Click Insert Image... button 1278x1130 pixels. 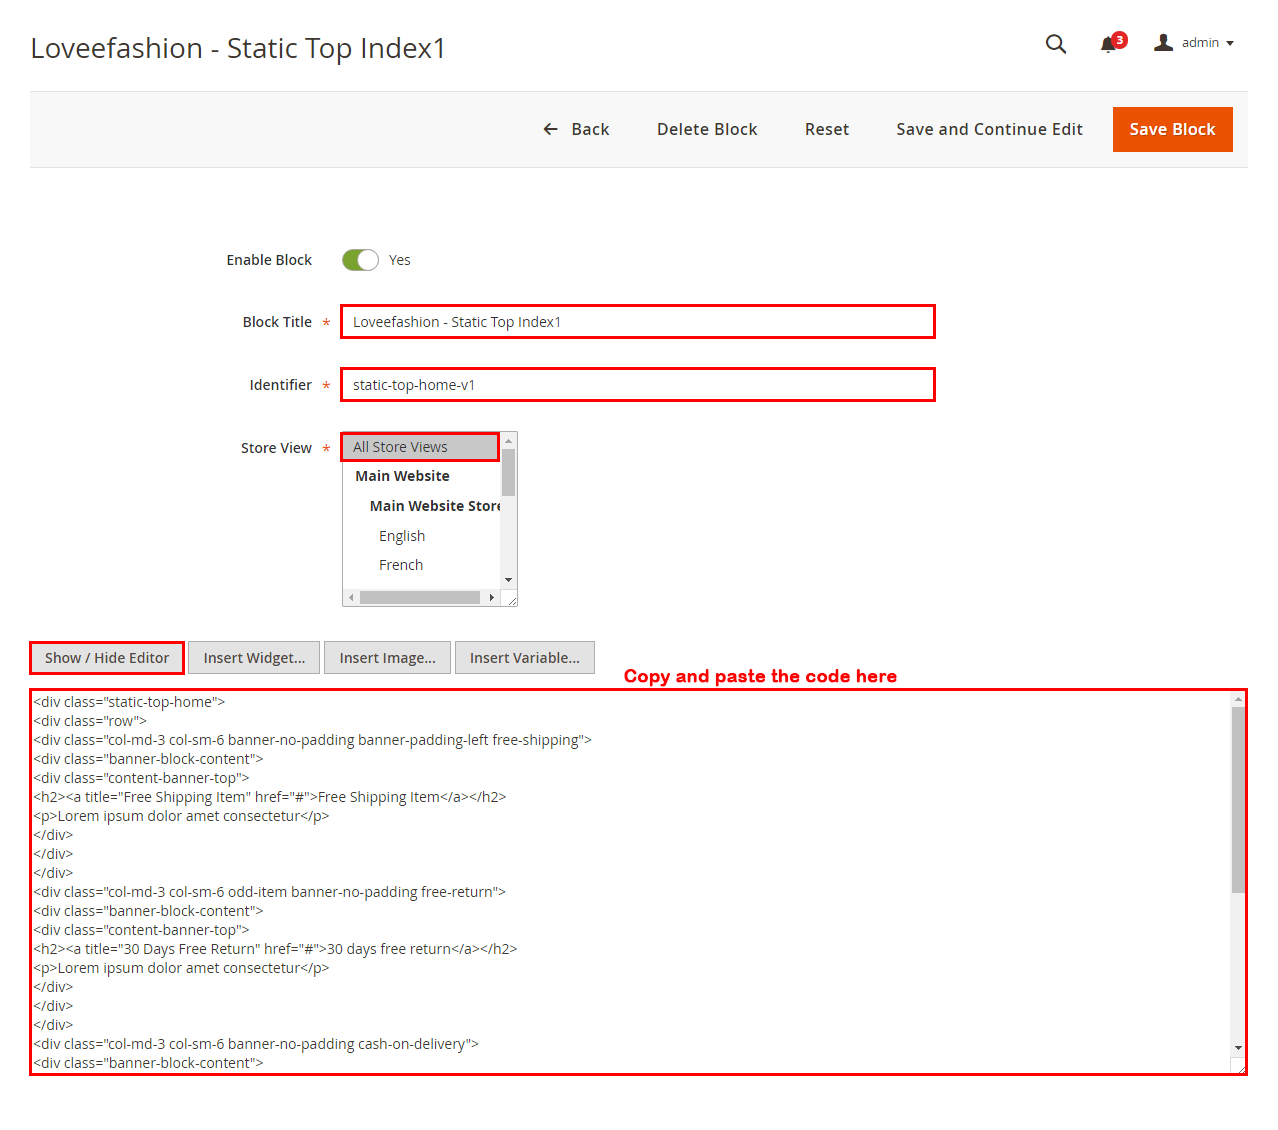387,658
